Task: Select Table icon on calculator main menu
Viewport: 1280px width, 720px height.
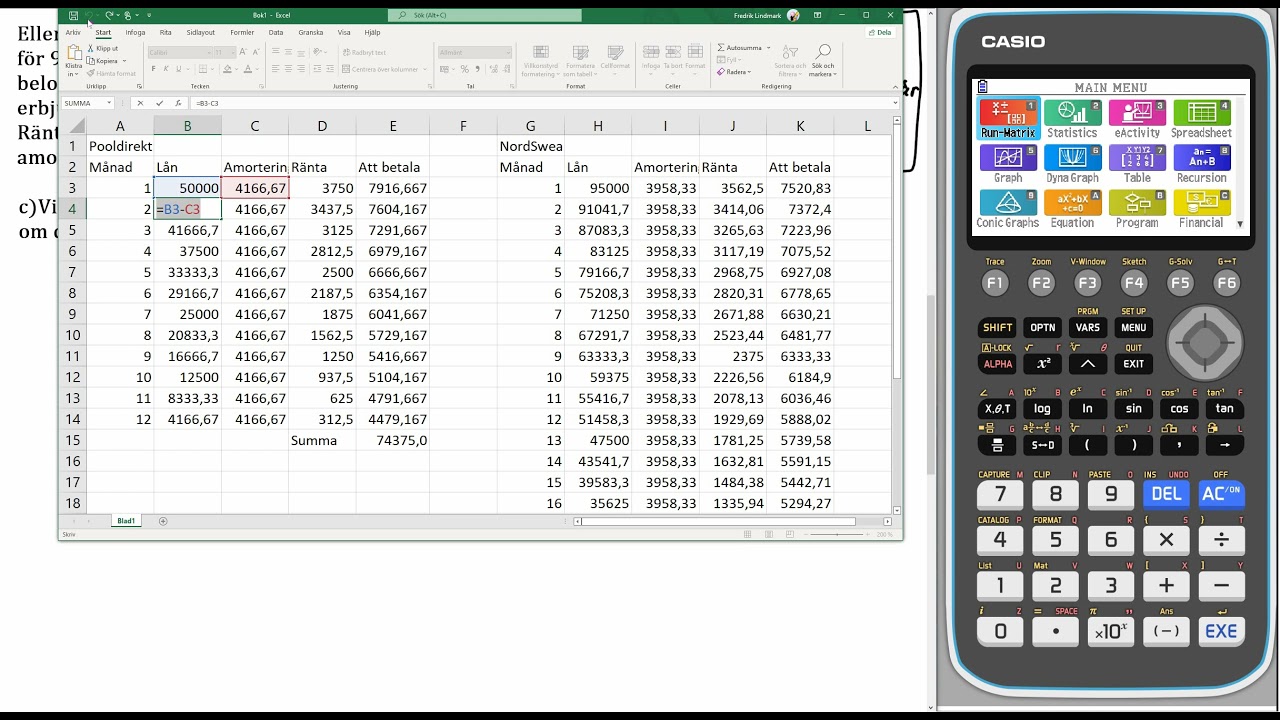Action: coord(1137,164)
